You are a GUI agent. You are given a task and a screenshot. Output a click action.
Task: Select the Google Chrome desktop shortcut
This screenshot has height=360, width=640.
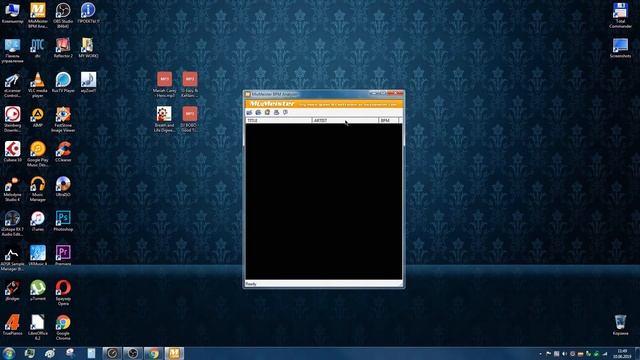[x=63, y=328]
